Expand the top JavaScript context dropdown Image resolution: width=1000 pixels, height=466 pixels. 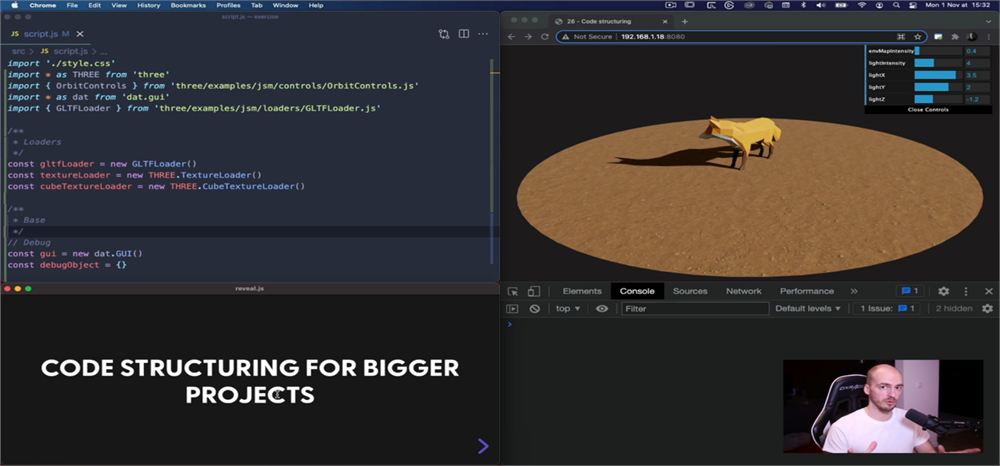click(x=568, y=309)
